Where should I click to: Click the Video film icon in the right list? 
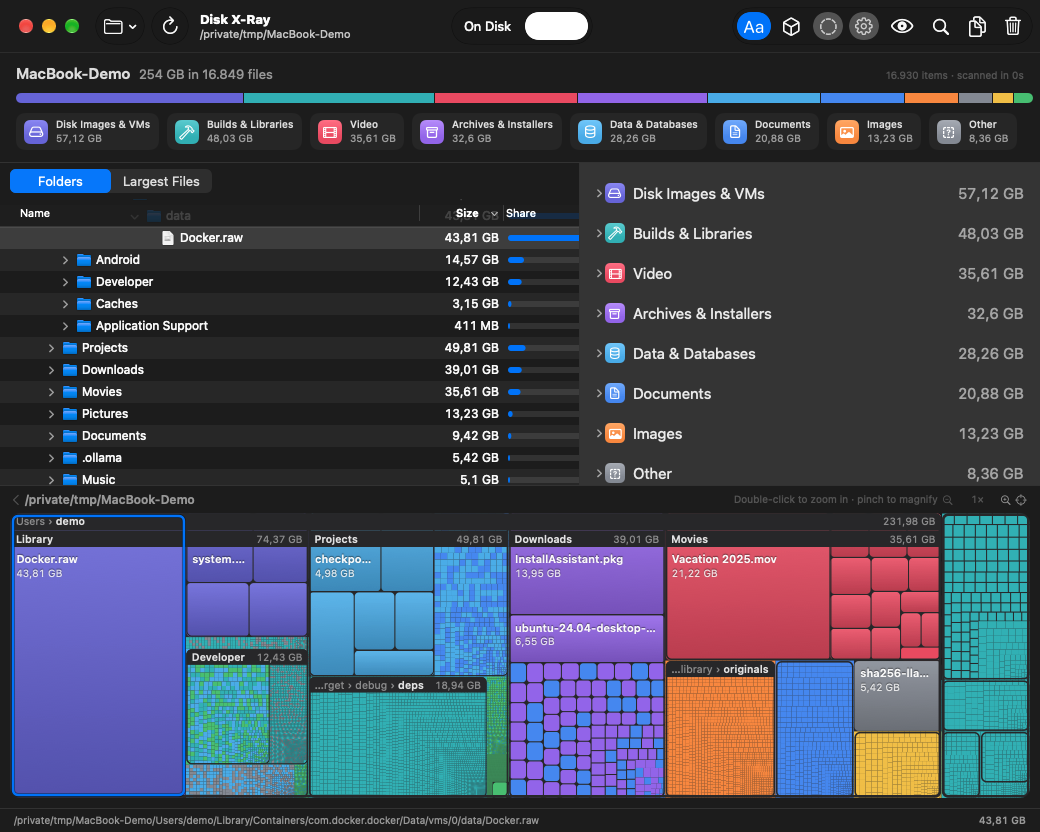click(x=615, y=273)
